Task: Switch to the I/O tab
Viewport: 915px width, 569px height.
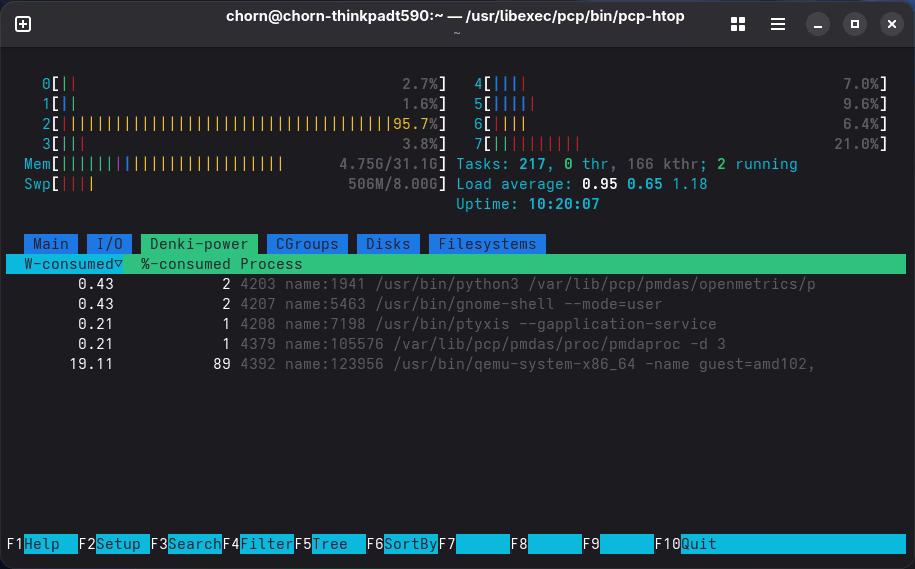Action: [110, 244]
